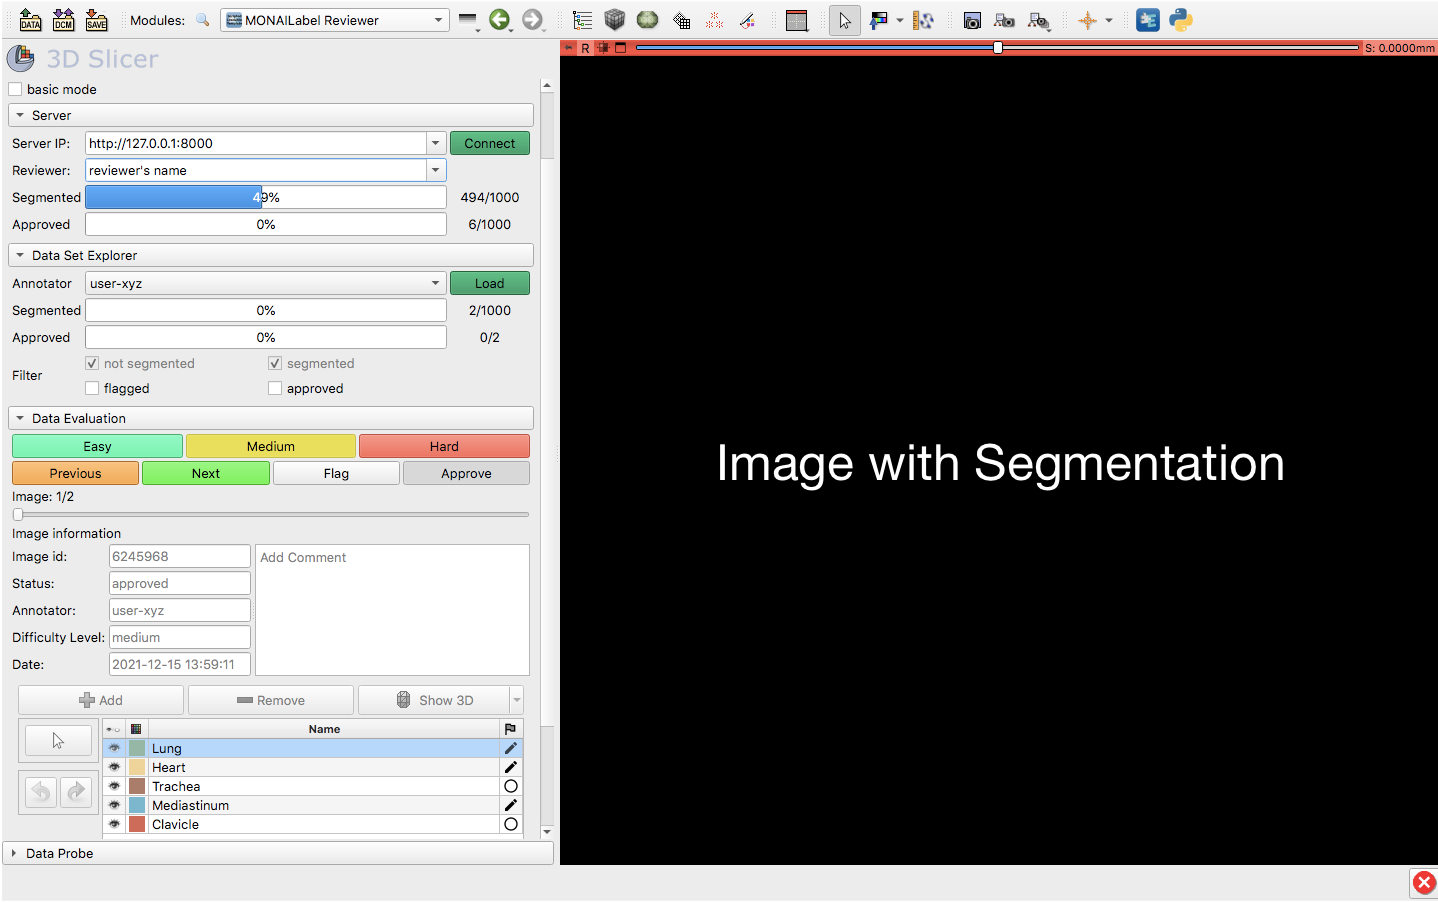
Task: Open the DCM DICOM module icon
Action: click(63, 20)
